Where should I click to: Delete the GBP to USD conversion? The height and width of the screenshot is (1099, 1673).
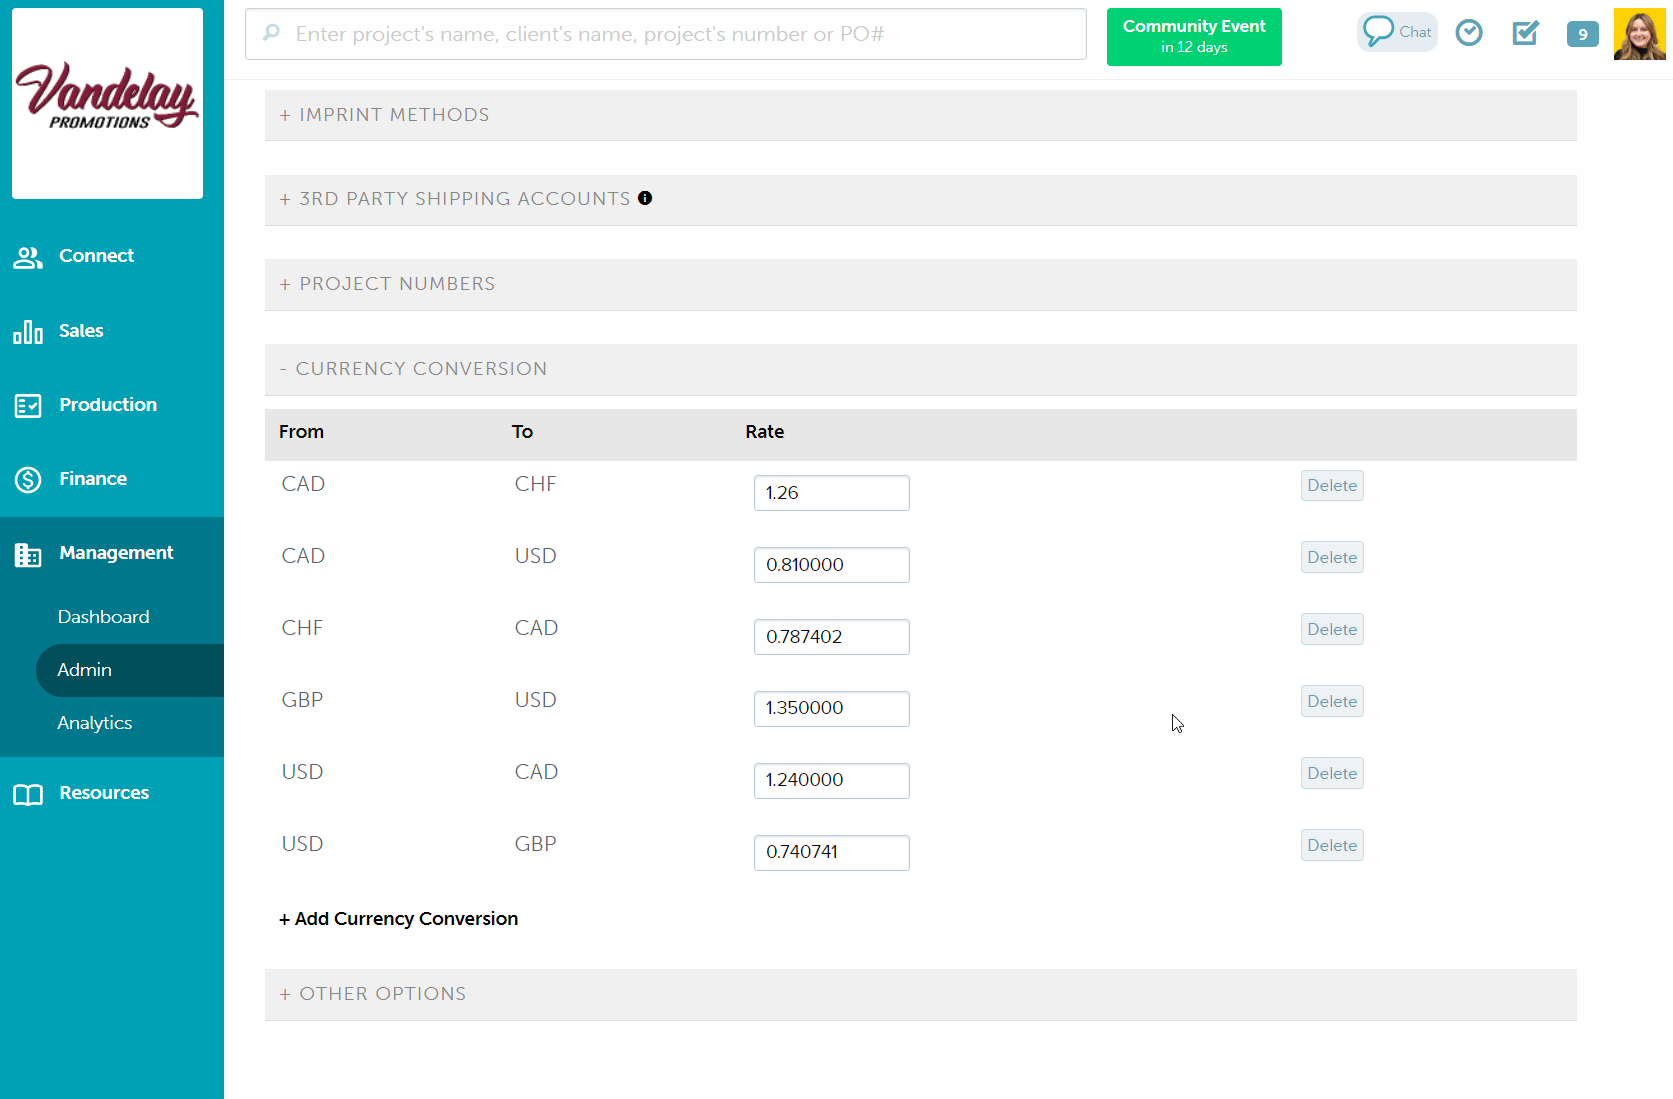(x=1331, y=701)
